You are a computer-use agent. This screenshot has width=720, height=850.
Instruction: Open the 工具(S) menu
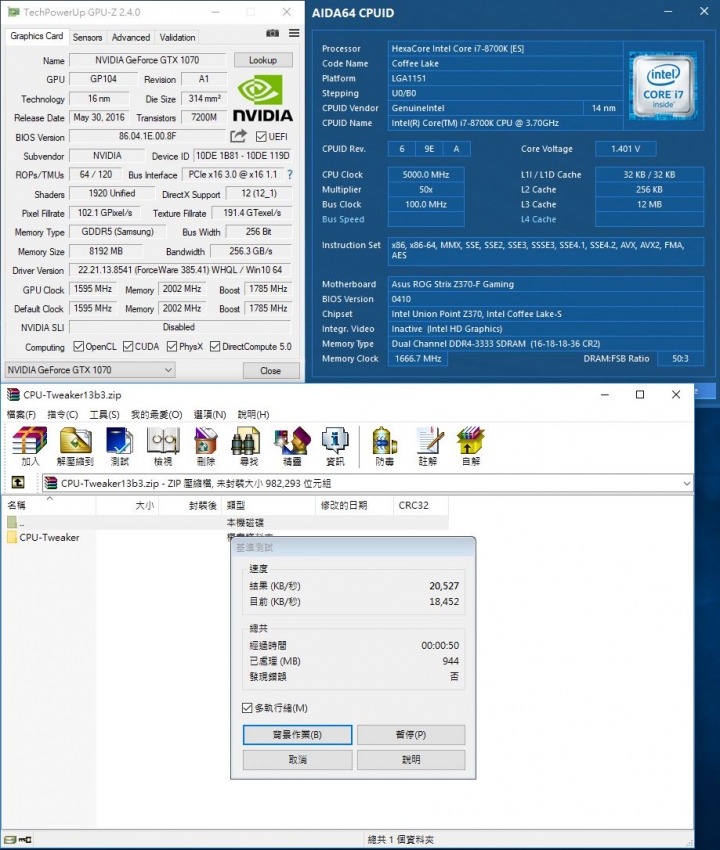[x=104, y=415]
